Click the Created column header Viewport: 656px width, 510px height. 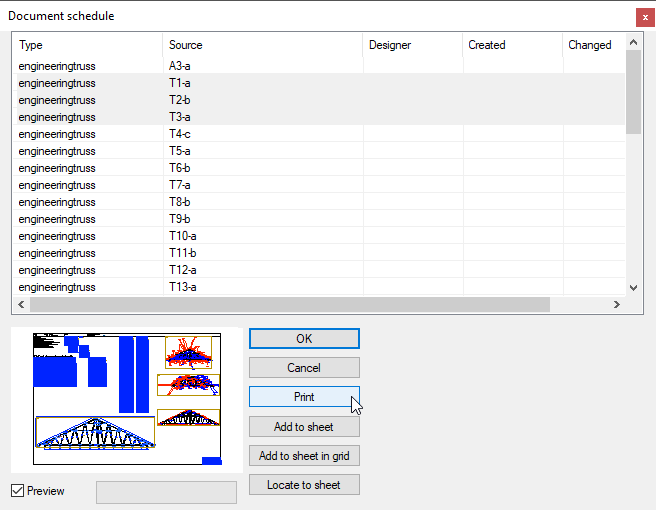coord(512,45)
